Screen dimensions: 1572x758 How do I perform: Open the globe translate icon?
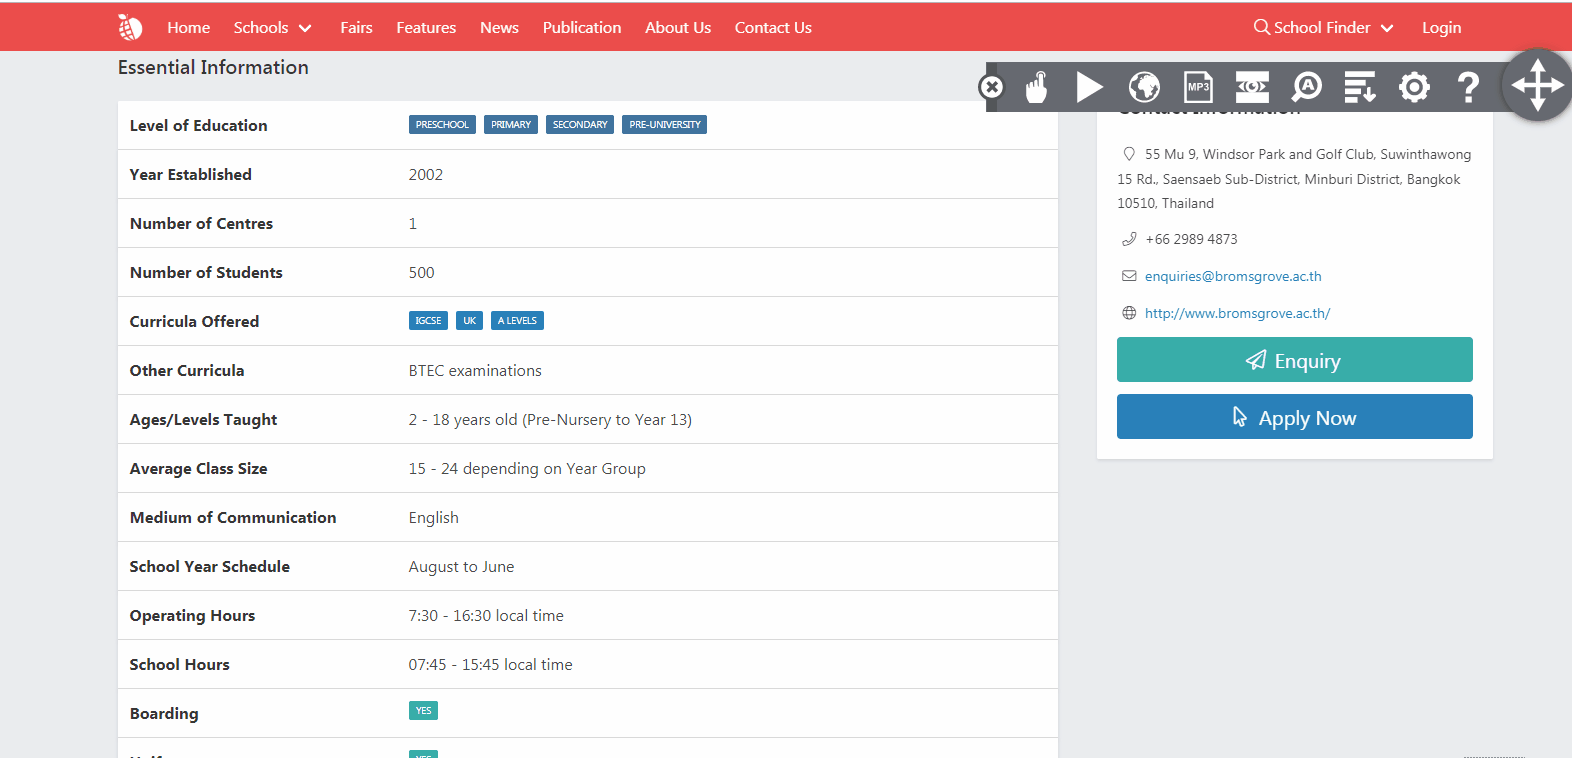[1144, 88]
